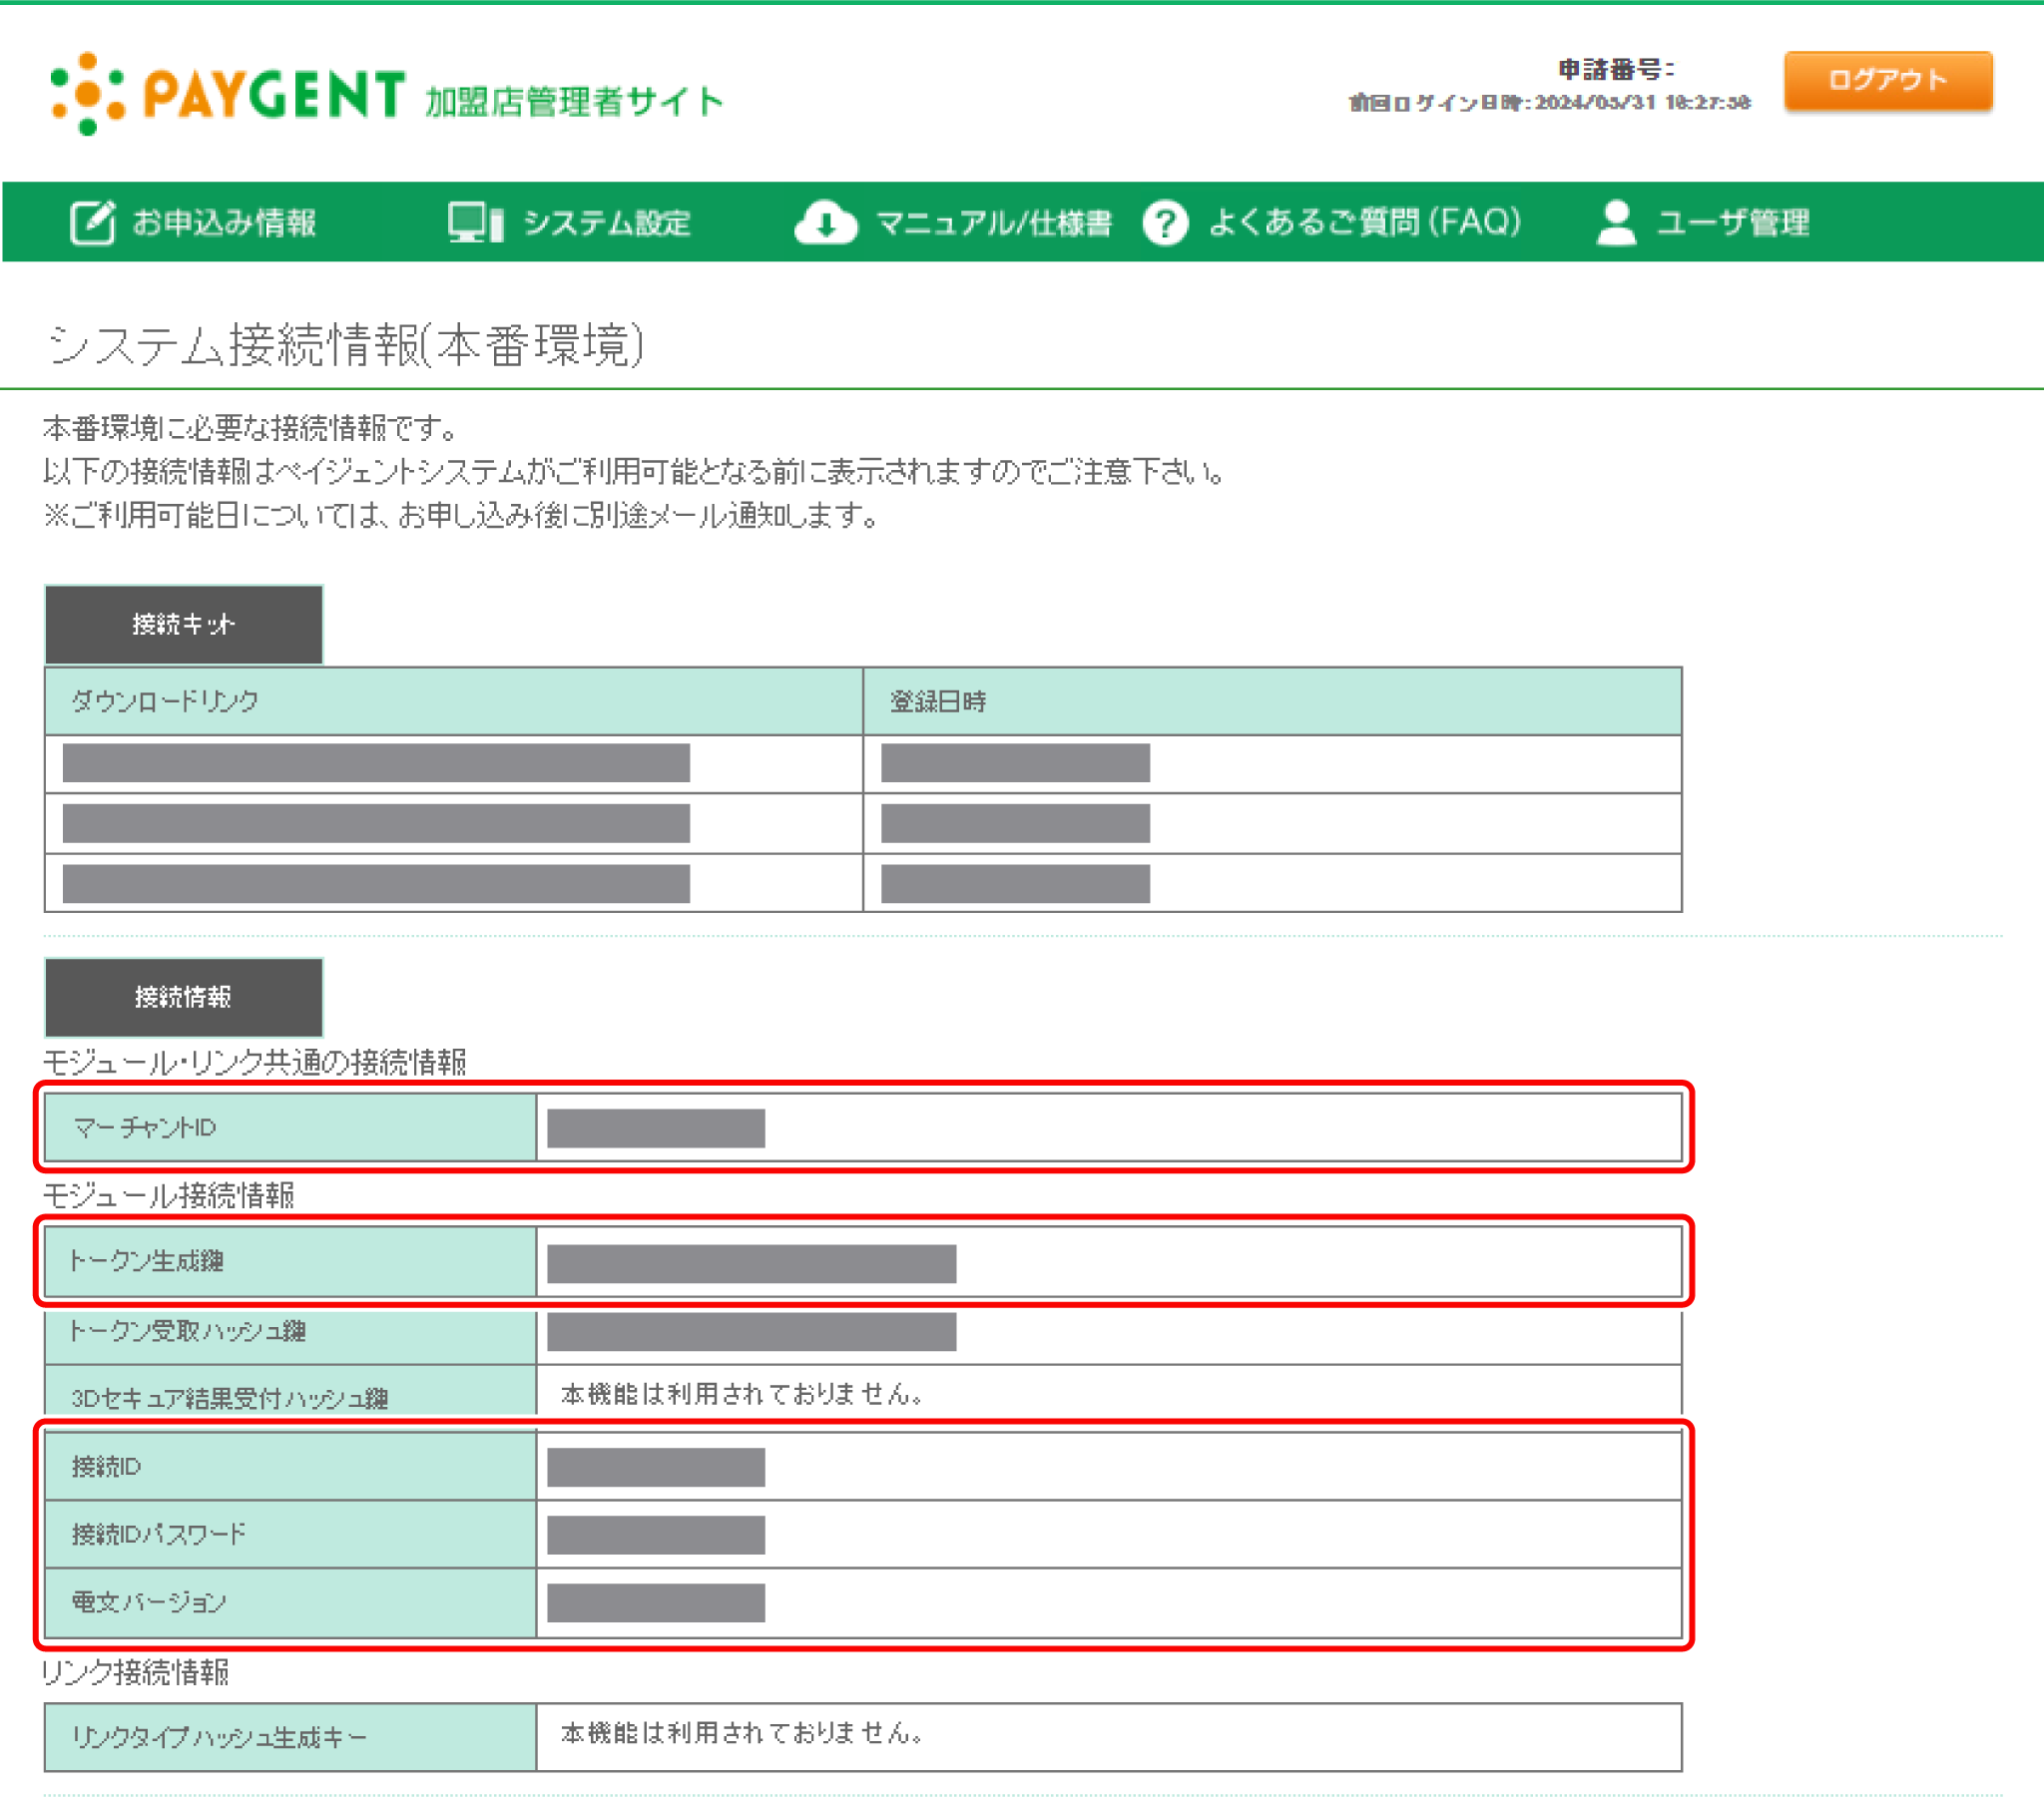Click the question mark FAQ icon
This screenshot has width=2044, height=1801.
tap(1165, 222)
